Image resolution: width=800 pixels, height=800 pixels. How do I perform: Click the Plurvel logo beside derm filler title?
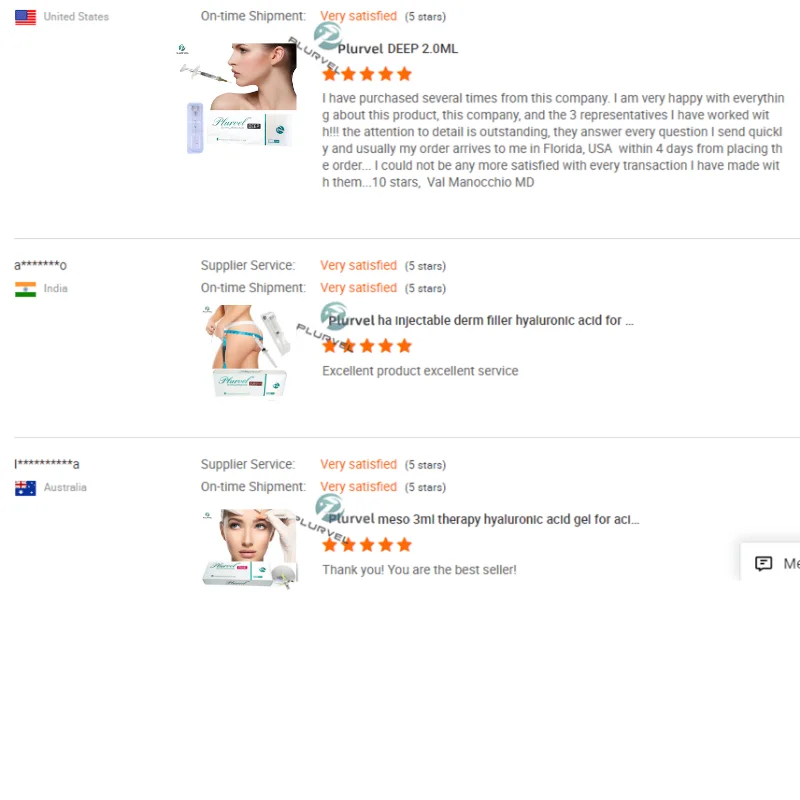[x=334, y=315]
